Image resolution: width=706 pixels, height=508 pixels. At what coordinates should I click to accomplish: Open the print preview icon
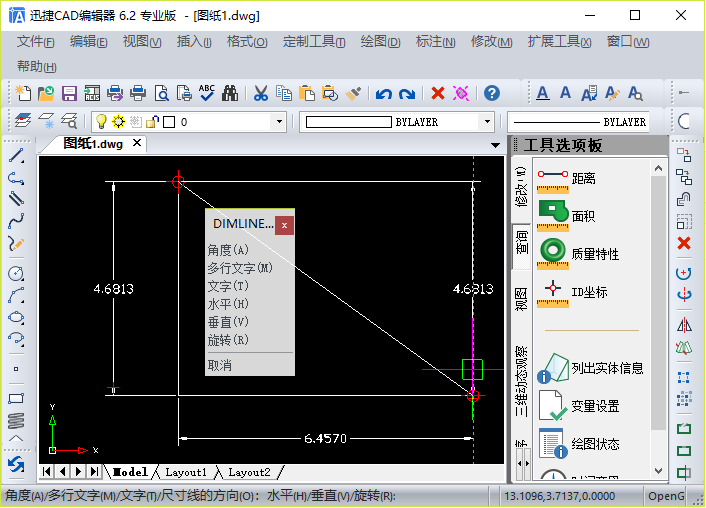(x=161, y=93)
